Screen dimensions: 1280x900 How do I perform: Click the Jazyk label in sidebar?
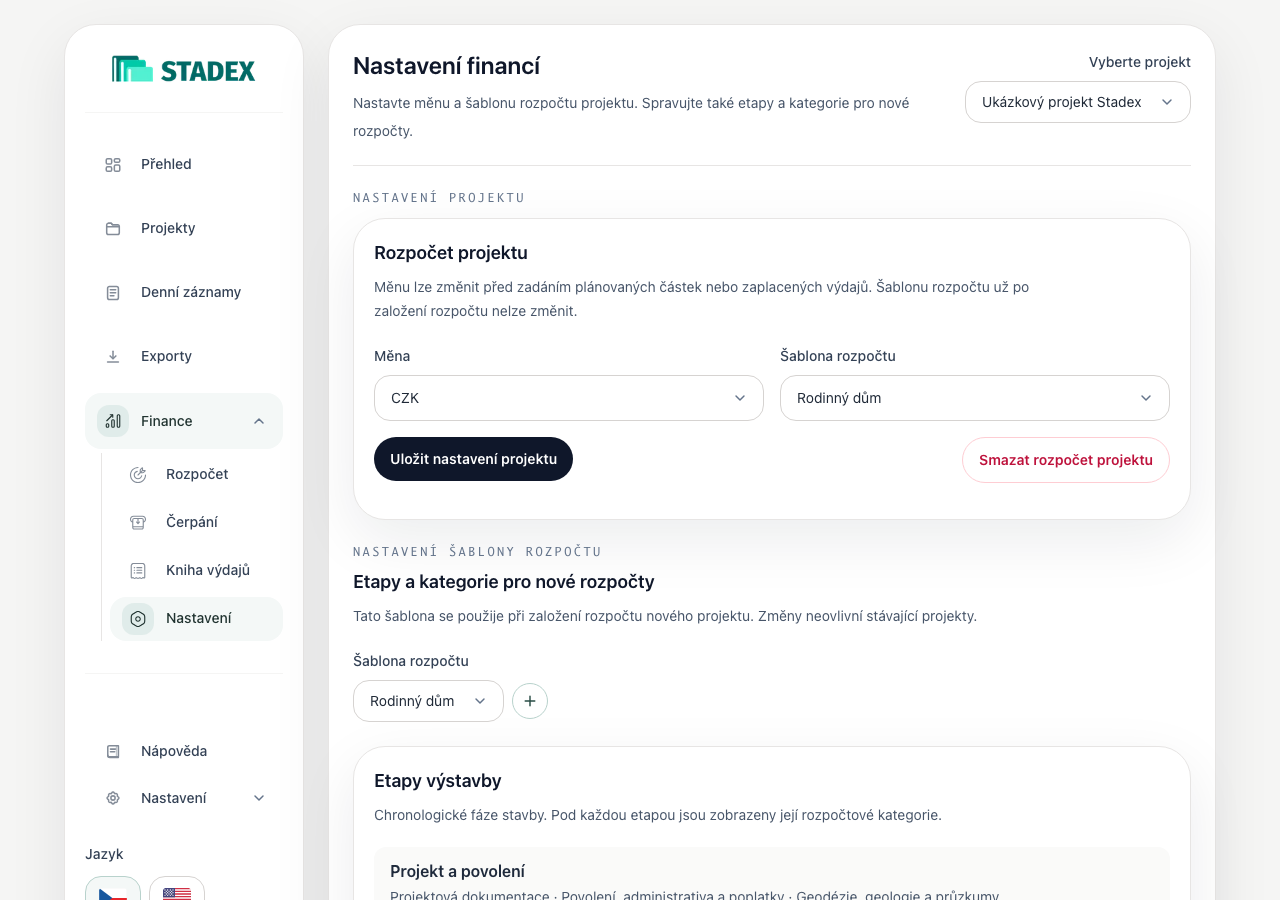click(x=104, y=854)
